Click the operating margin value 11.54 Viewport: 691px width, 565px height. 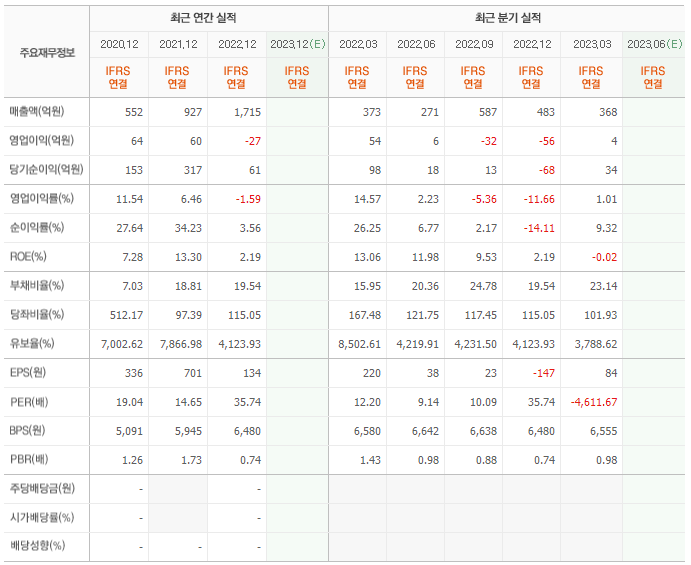click(130, 199)
